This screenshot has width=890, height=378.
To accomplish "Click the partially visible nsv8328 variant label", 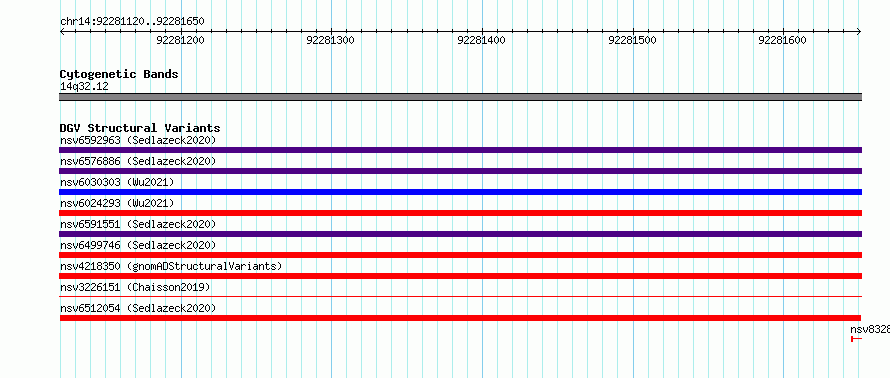I will coord(870,329).
